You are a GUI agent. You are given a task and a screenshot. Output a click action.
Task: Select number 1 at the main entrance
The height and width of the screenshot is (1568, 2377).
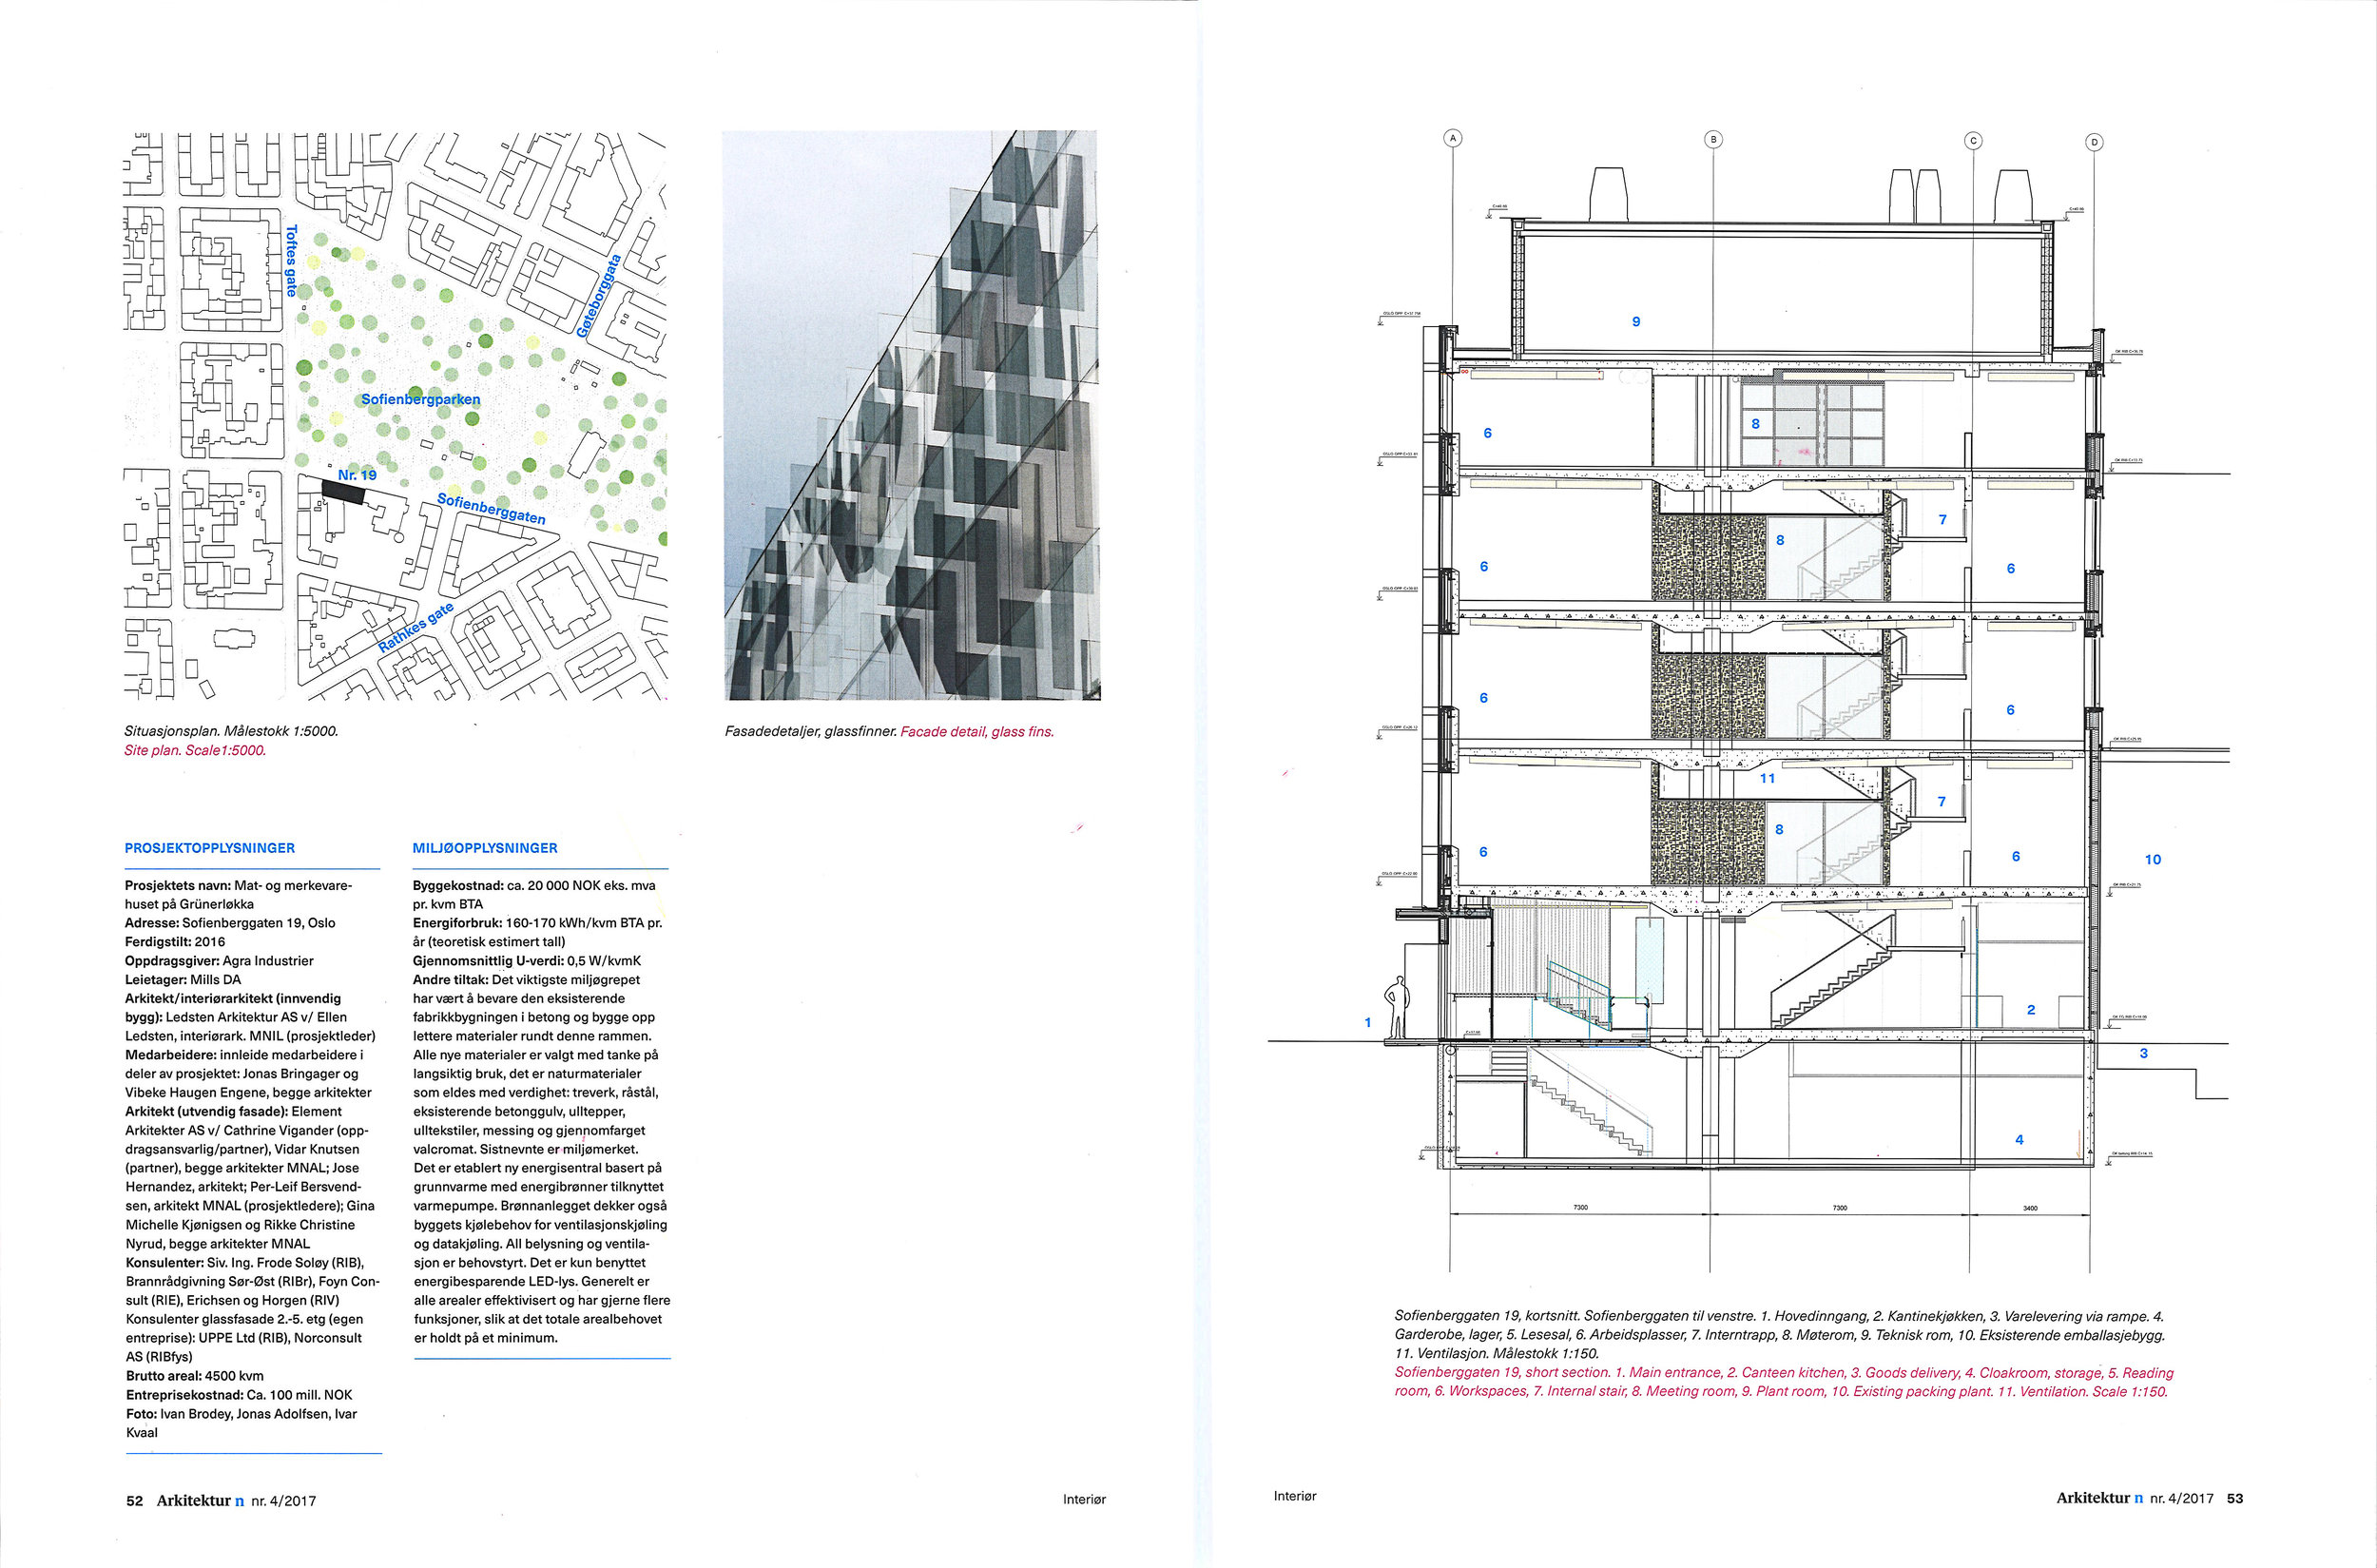click(x=1368, y=1022)
